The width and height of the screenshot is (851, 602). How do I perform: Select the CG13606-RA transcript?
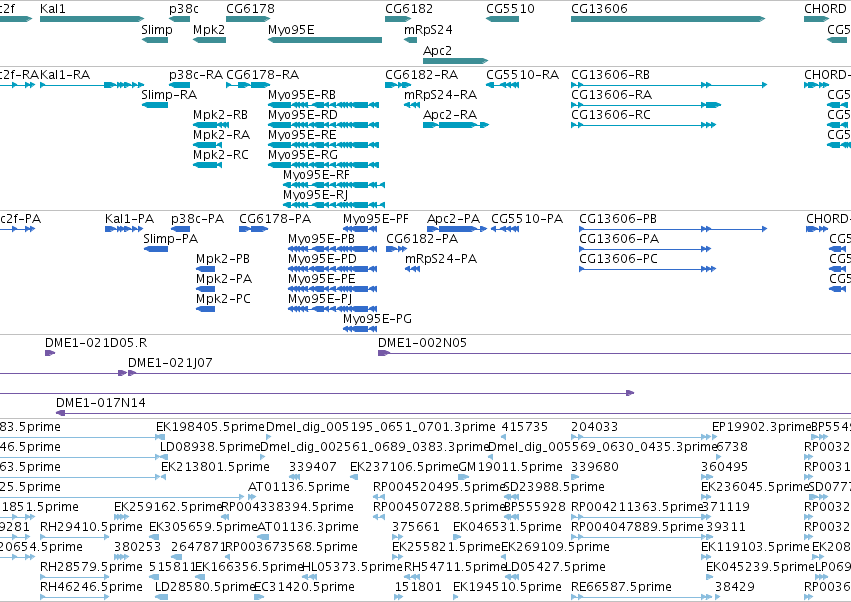coord(646,105)
